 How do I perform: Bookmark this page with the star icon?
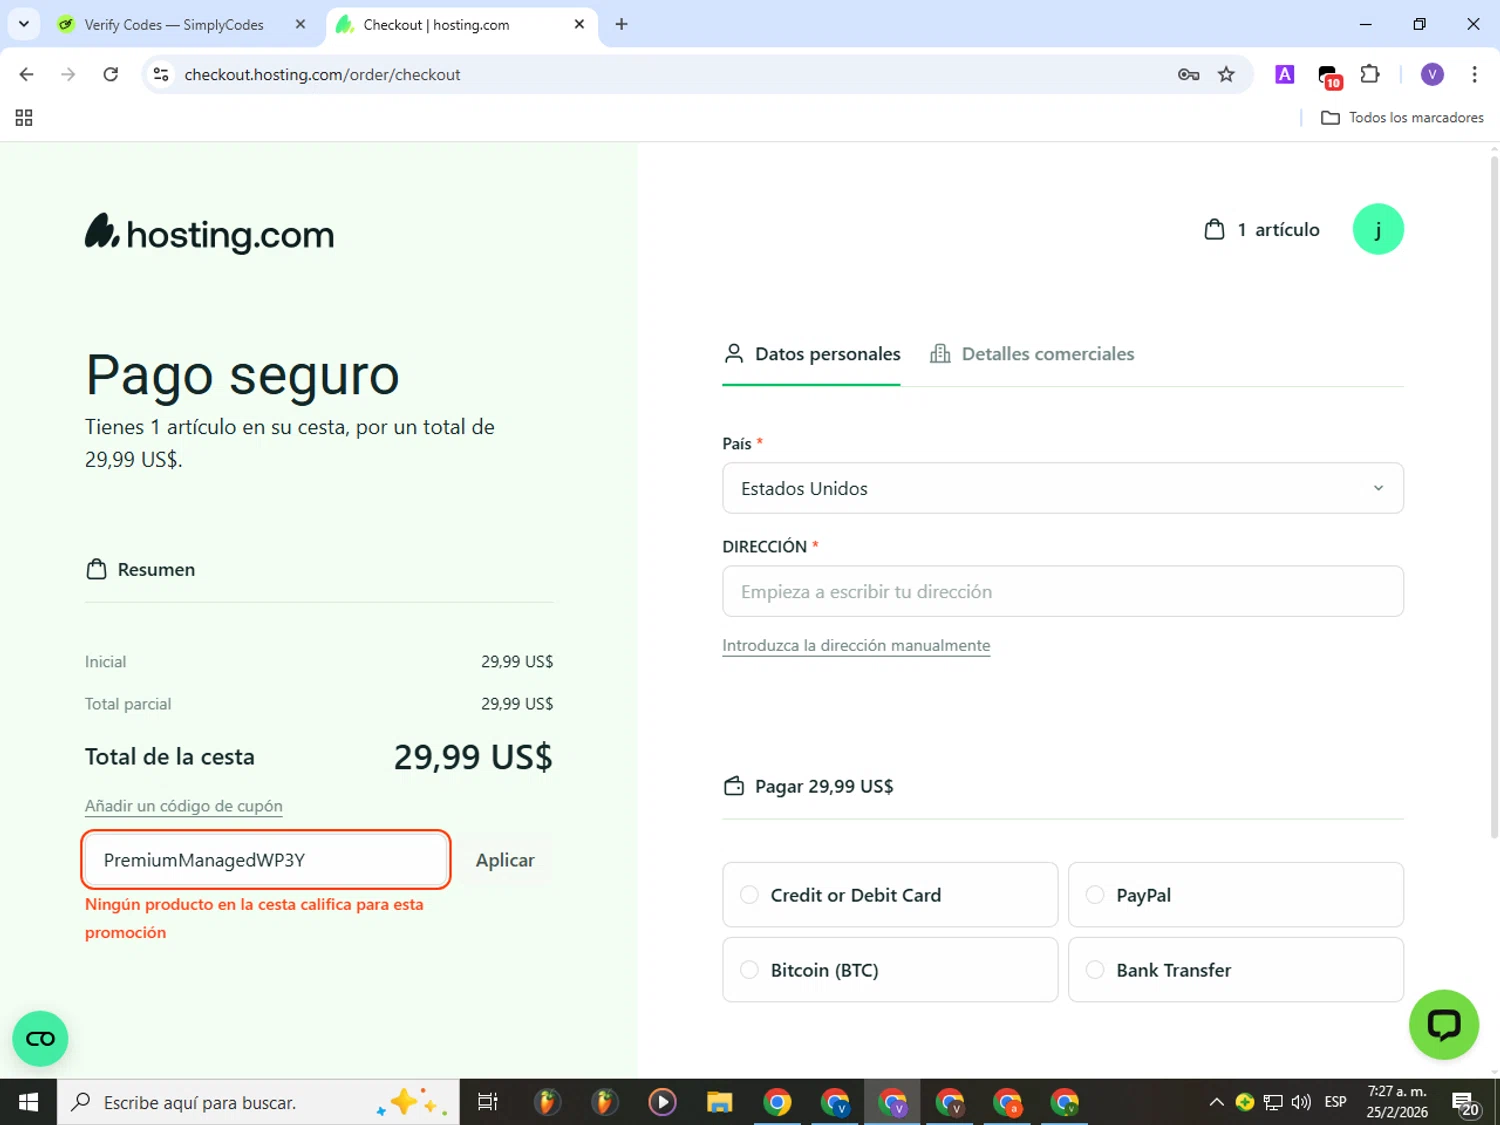coord(1226,74)
